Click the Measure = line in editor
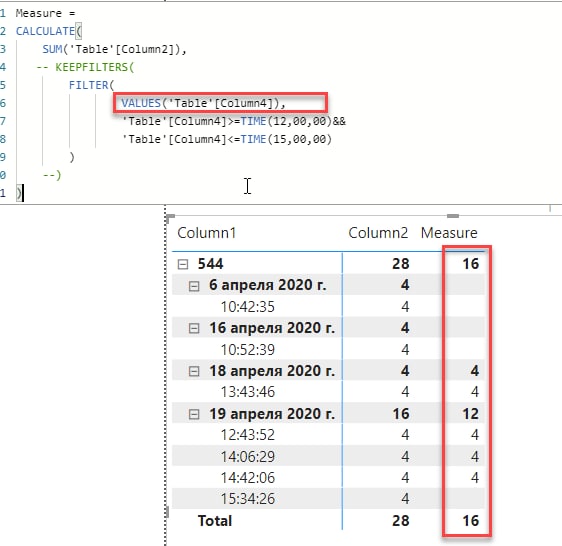This screenshot has width=562, height=546. coord(46,13)
